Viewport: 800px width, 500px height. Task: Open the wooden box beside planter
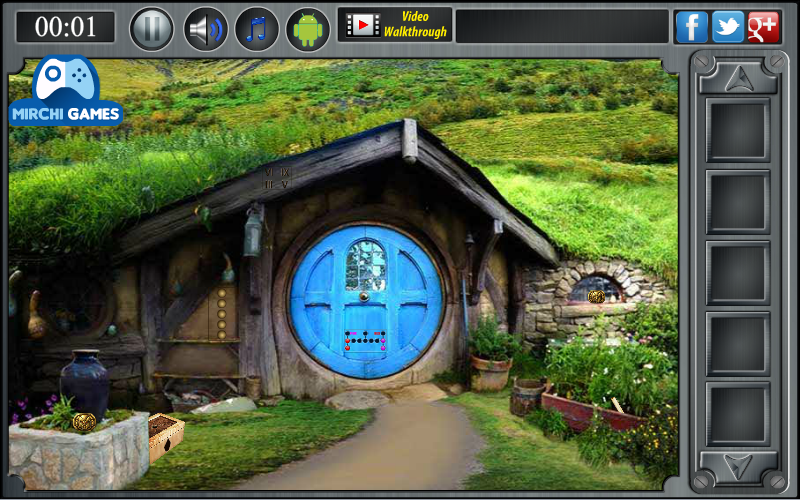click(x=166, y=436)
